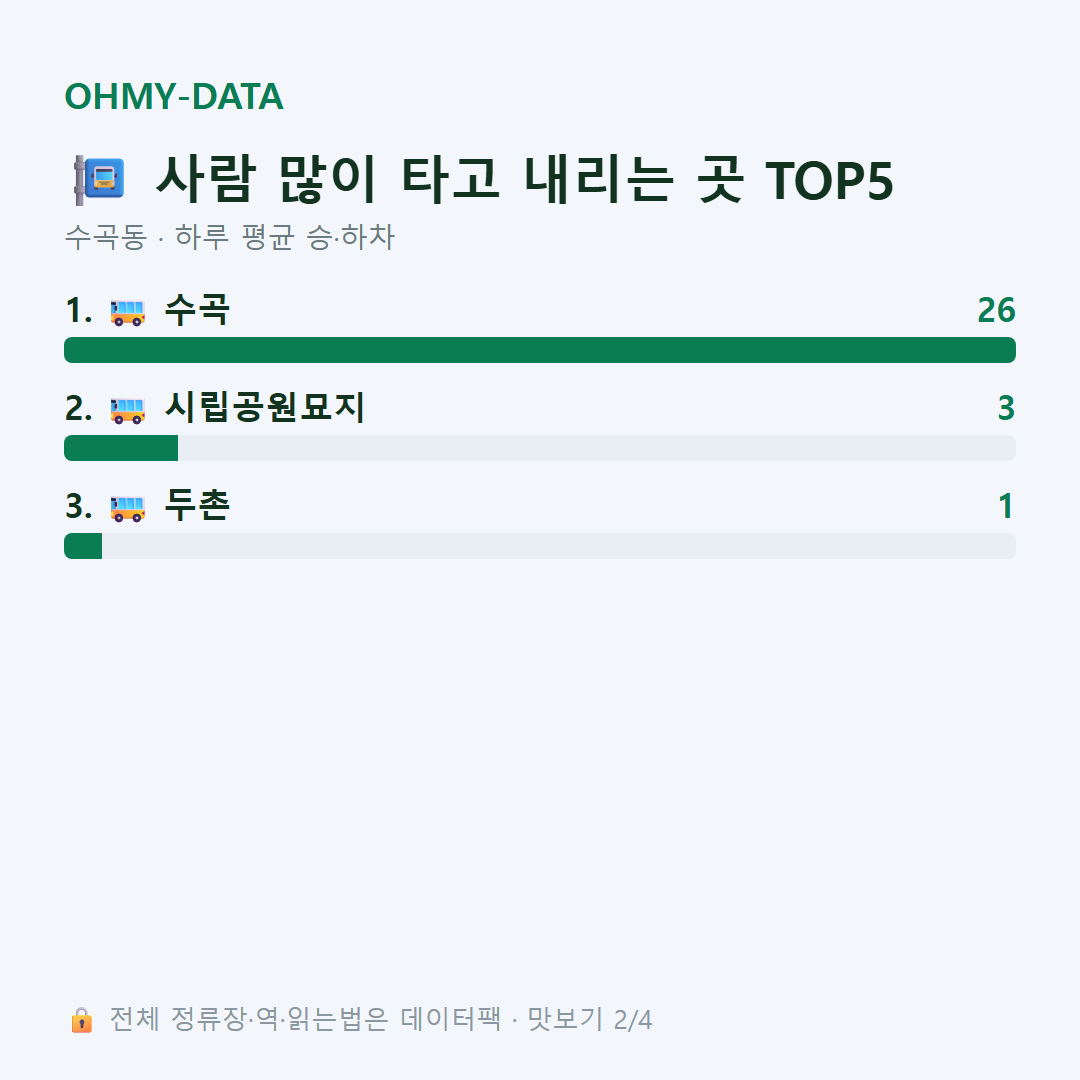Click the full green bar for 수곡

(x=540, y=350)
